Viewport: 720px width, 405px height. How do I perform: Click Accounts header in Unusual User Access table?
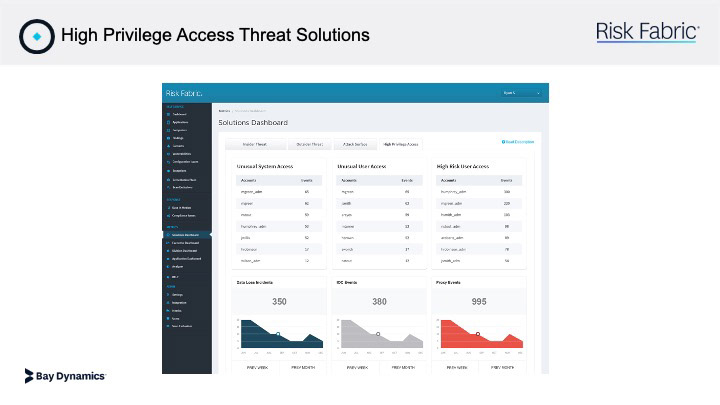[x=349, y=180]
